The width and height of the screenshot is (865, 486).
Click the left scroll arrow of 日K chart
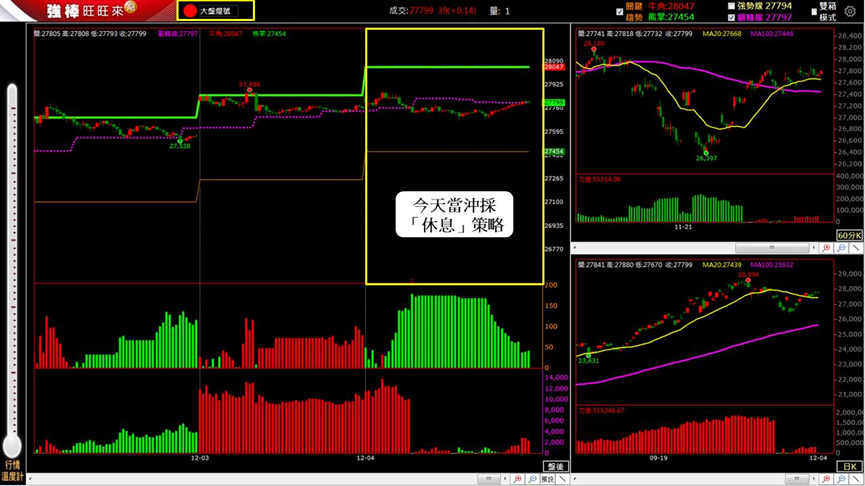[575, 479]
